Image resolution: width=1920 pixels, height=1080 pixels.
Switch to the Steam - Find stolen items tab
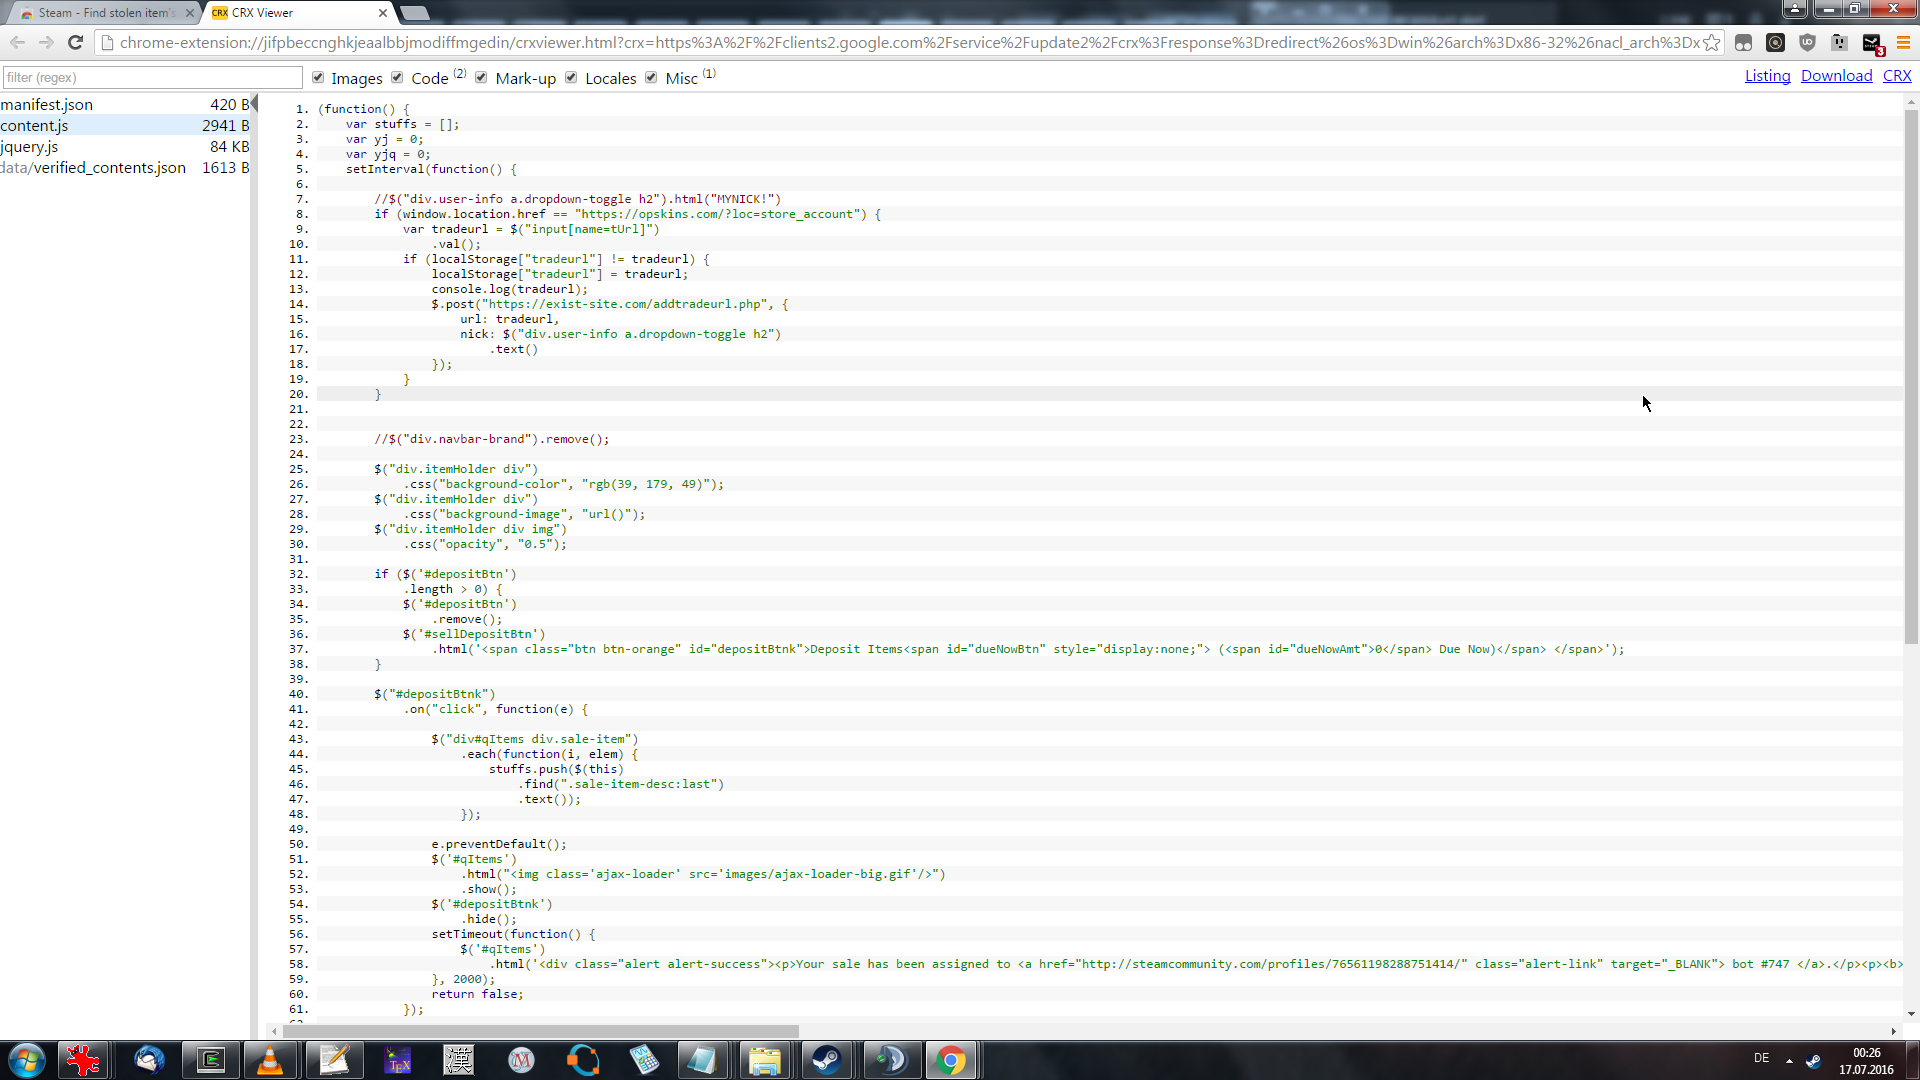[x=105, y=13]
